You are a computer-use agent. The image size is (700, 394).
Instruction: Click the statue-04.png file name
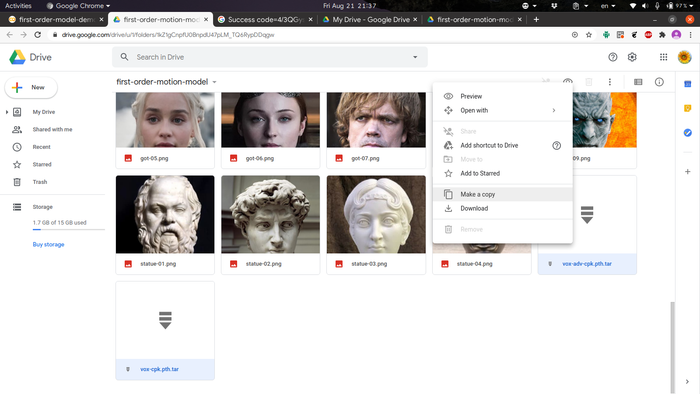click(475, 264)
